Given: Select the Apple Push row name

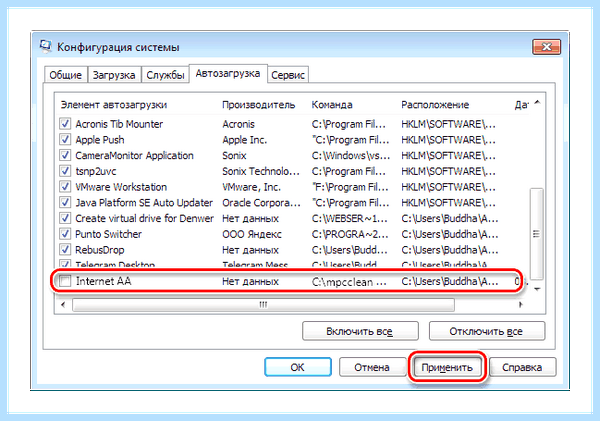Looking at the screenshot, I should [x=100, y=140].
